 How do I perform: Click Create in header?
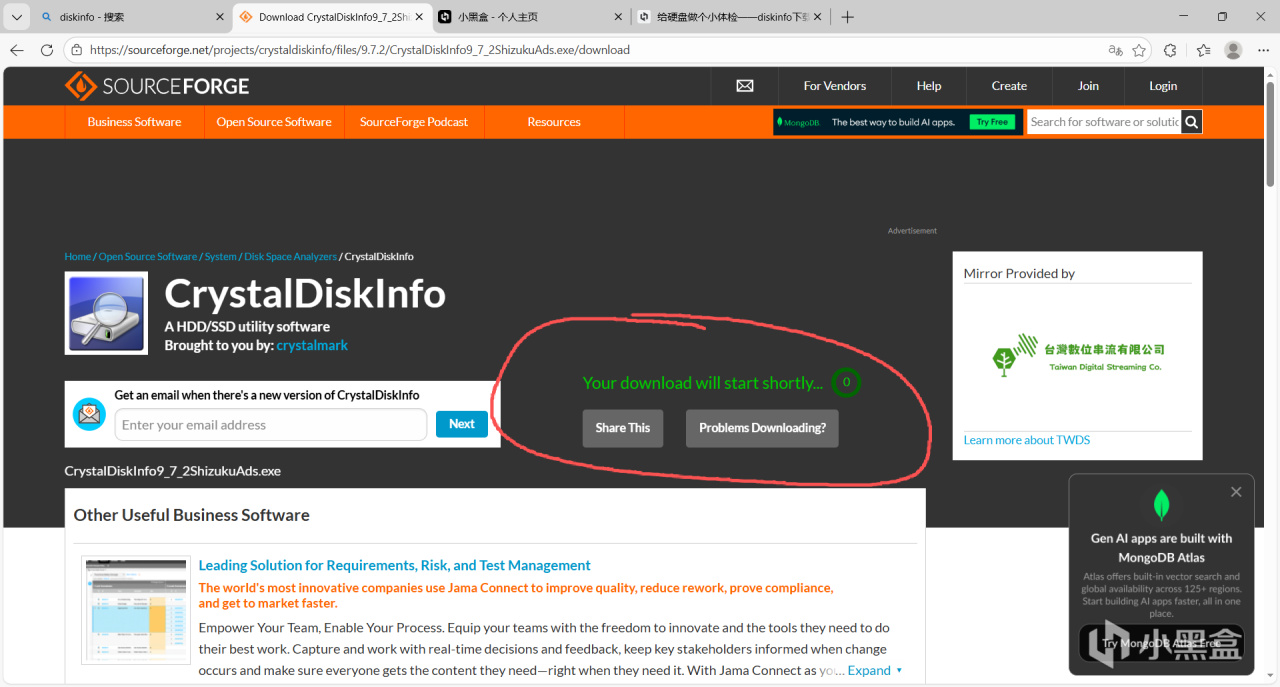tap(1009, 86)
